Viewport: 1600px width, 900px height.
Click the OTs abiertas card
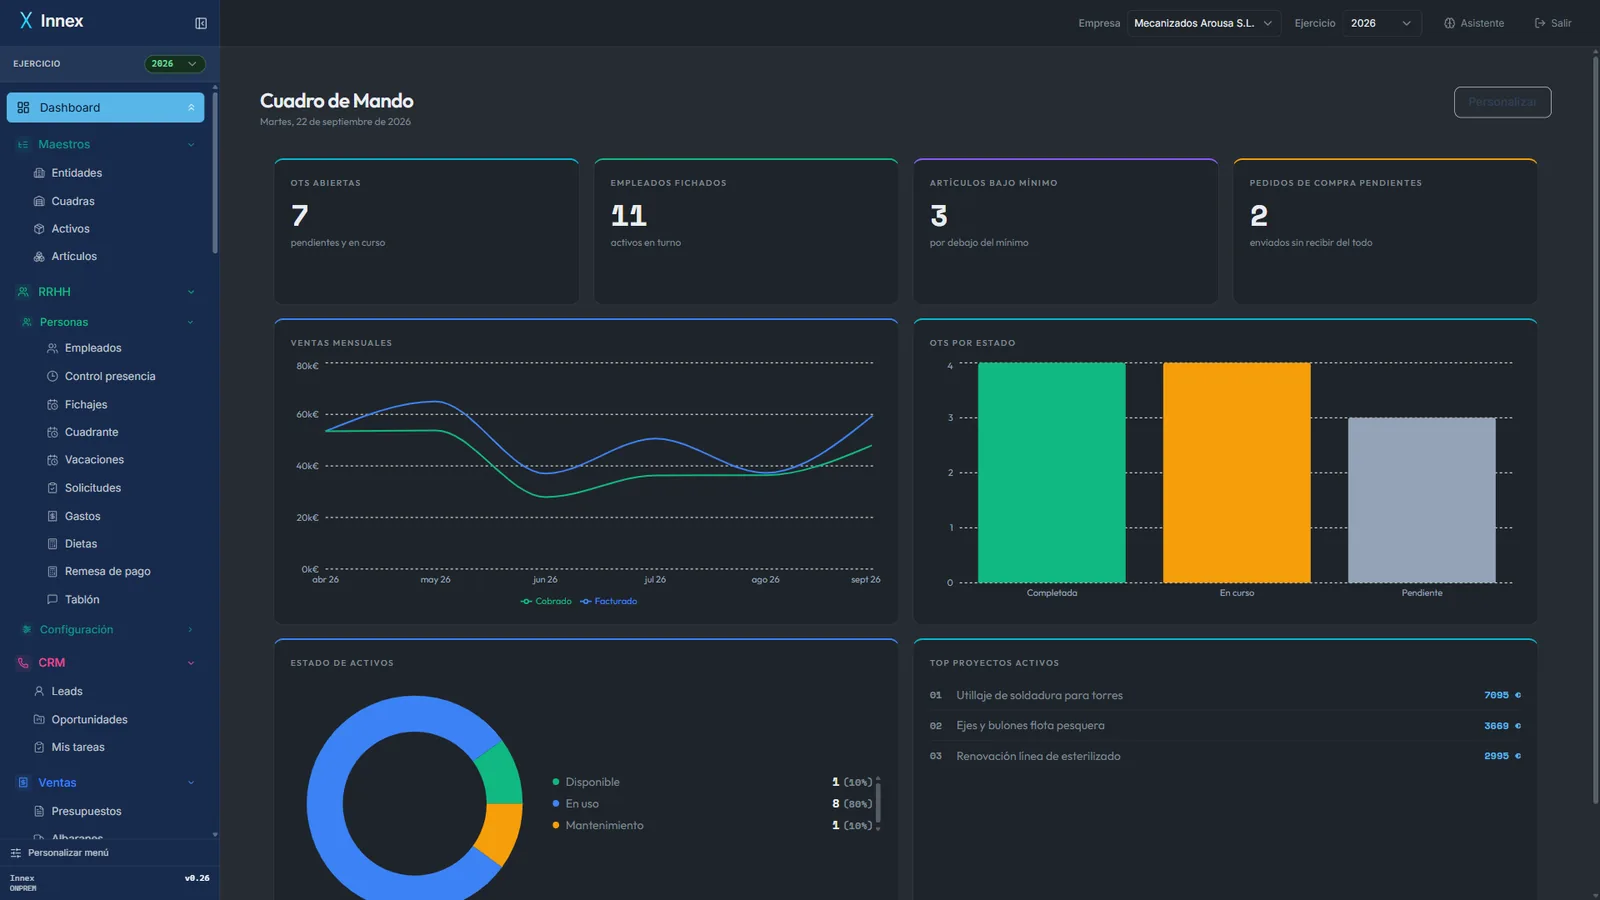426,231
